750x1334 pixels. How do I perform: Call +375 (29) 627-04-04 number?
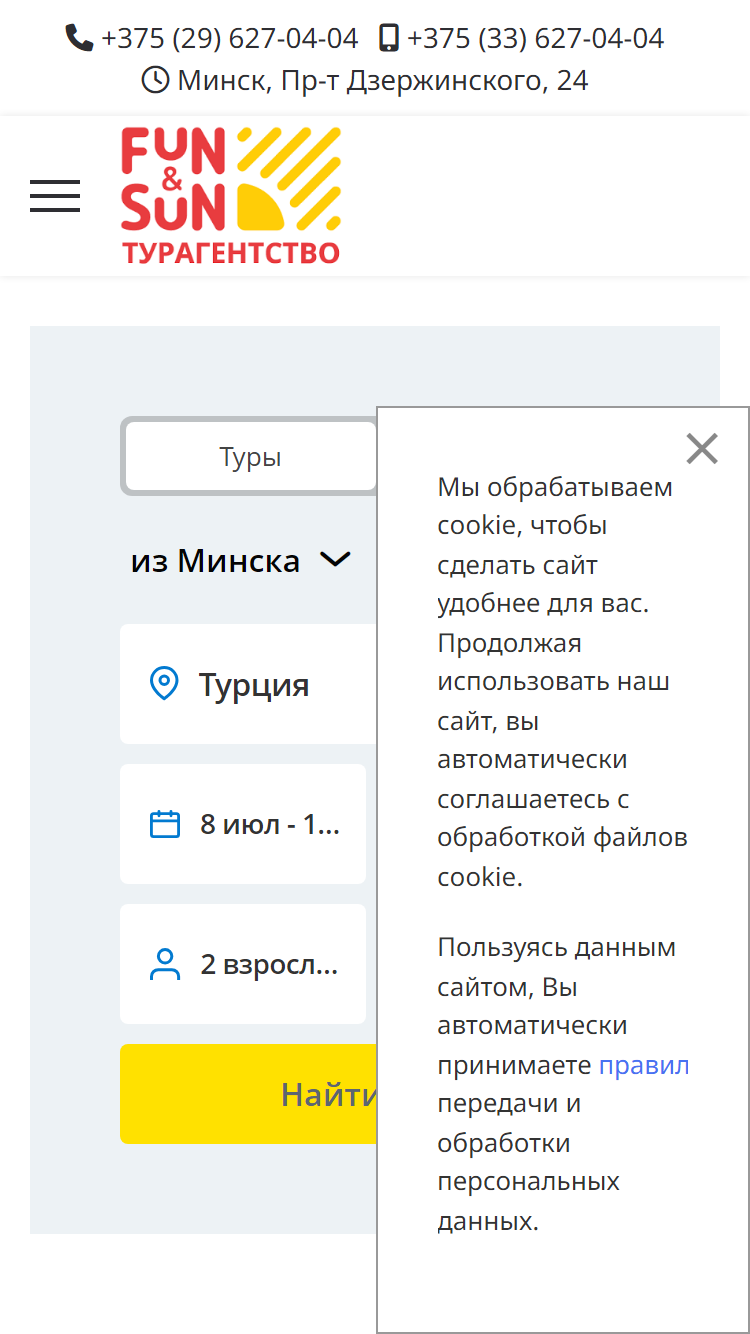coord(229,38)
